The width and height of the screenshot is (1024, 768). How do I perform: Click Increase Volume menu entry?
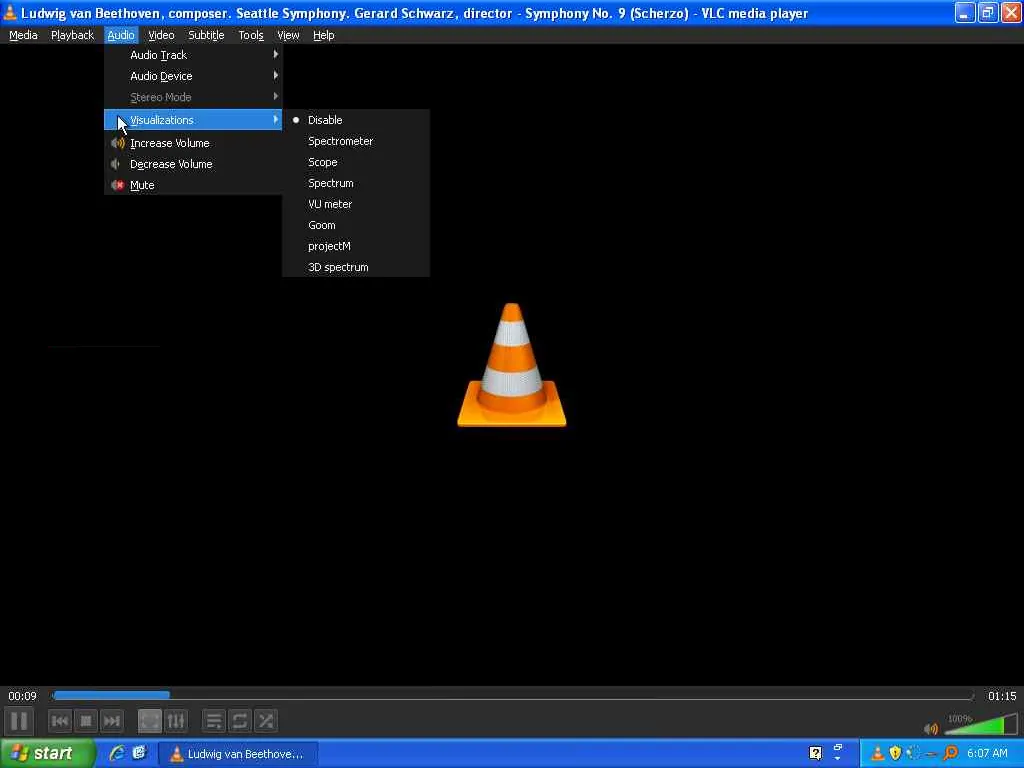[193, 143]
